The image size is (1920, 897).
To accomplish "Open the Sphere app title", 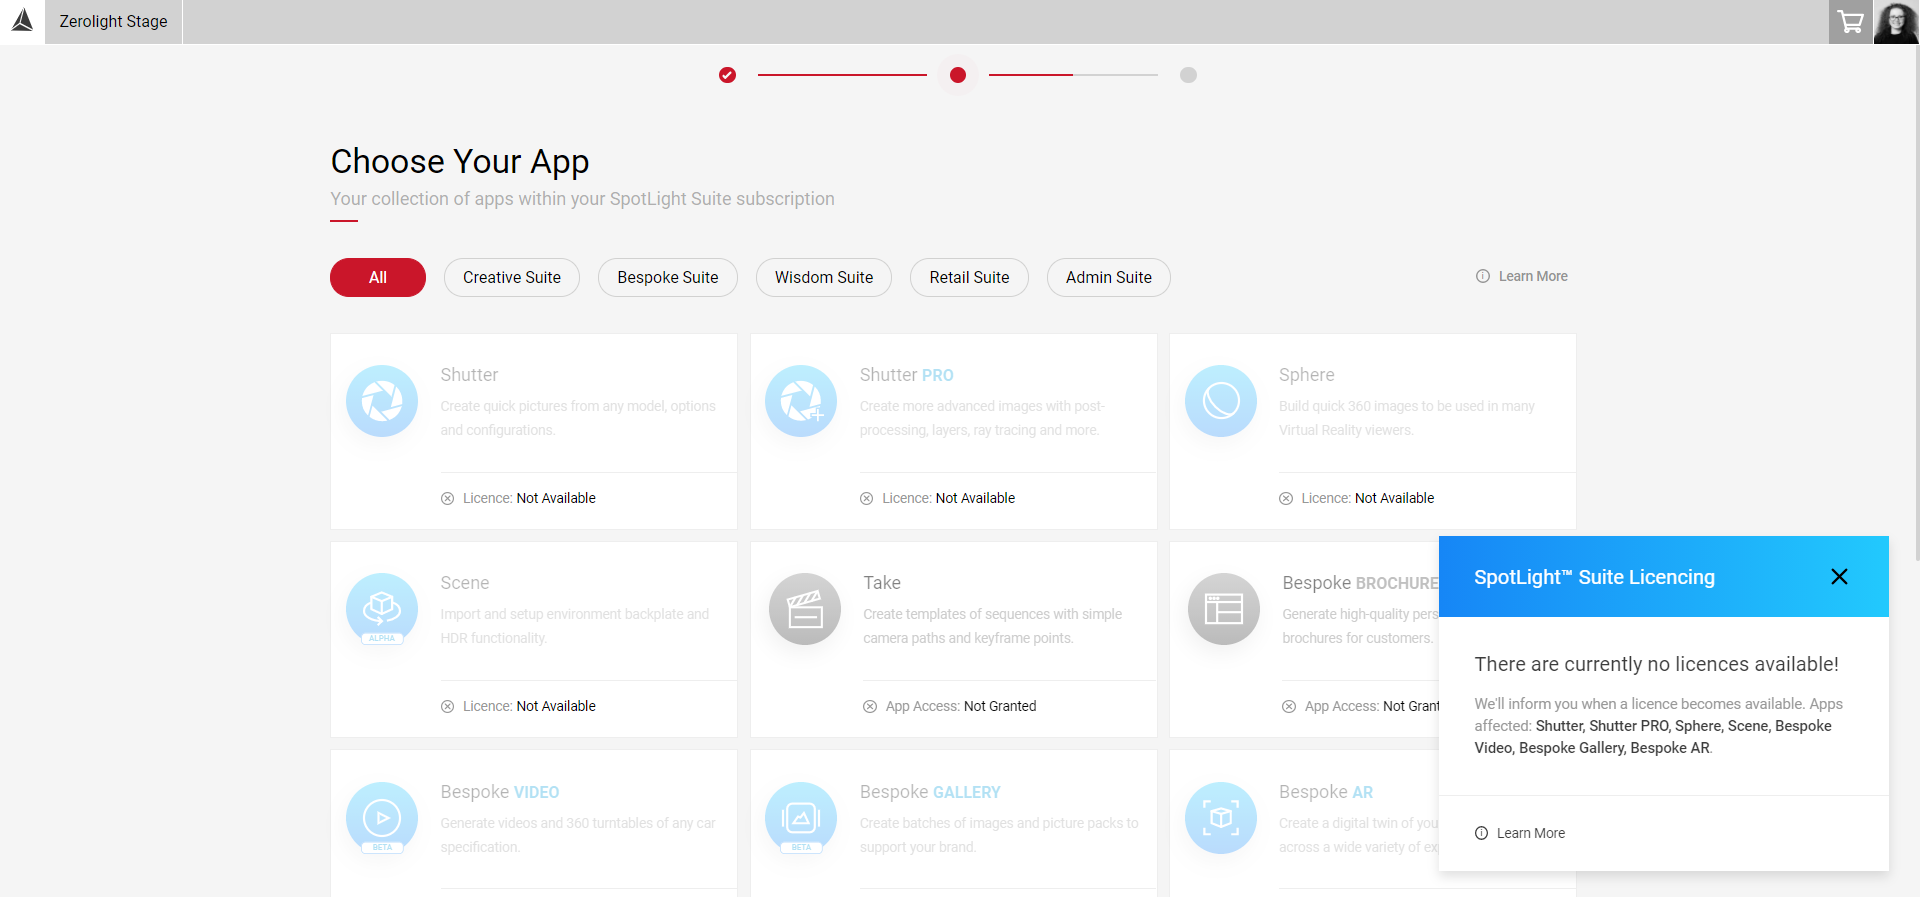I will click(x=1306, y=375).
